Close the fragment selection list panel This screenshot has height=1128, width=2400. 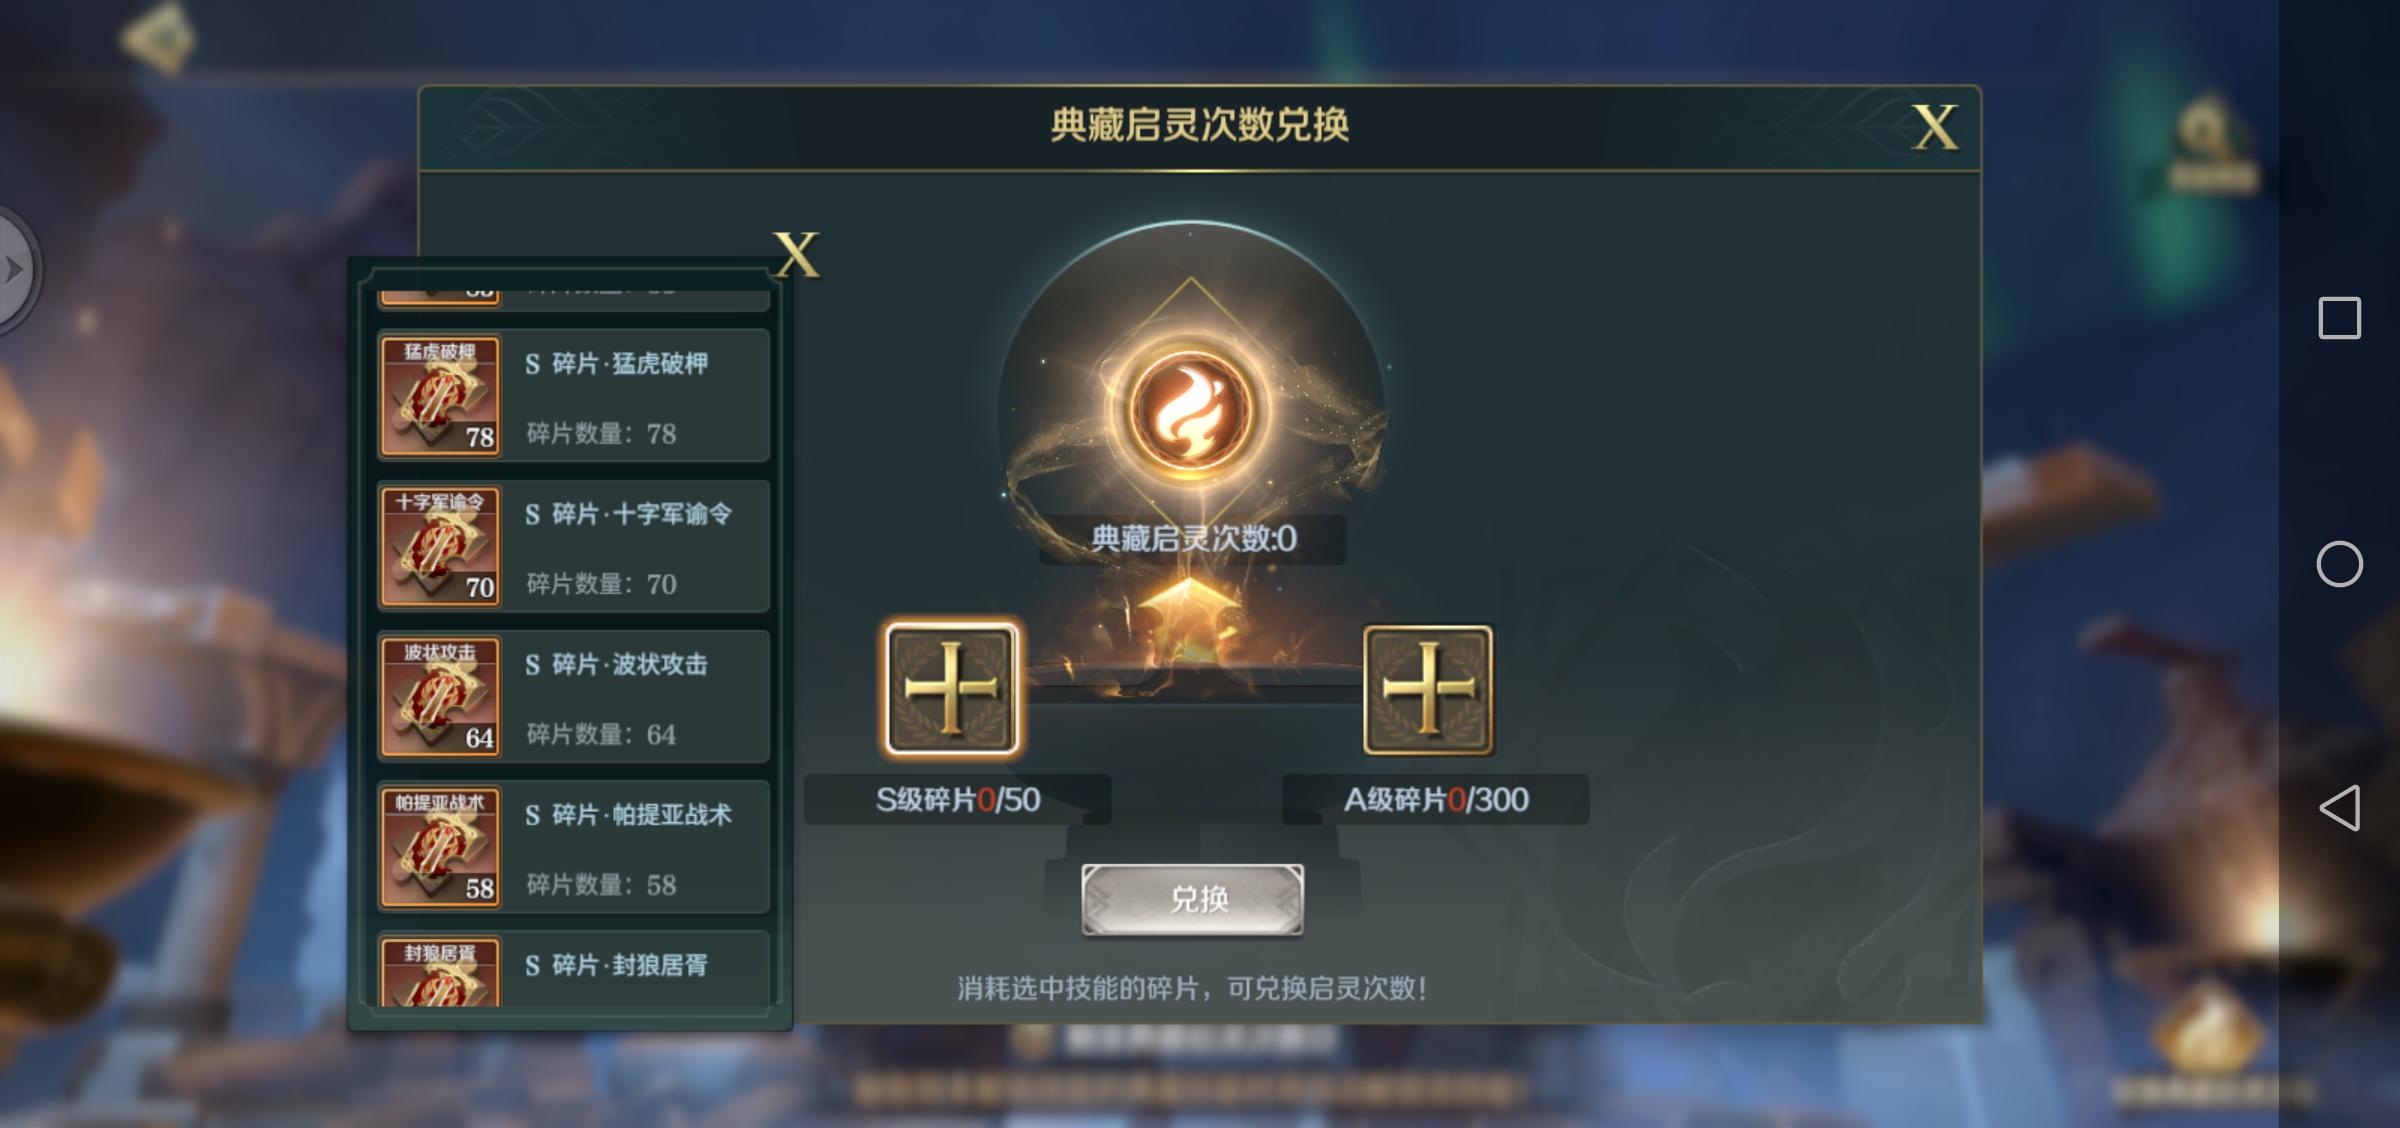796,255
